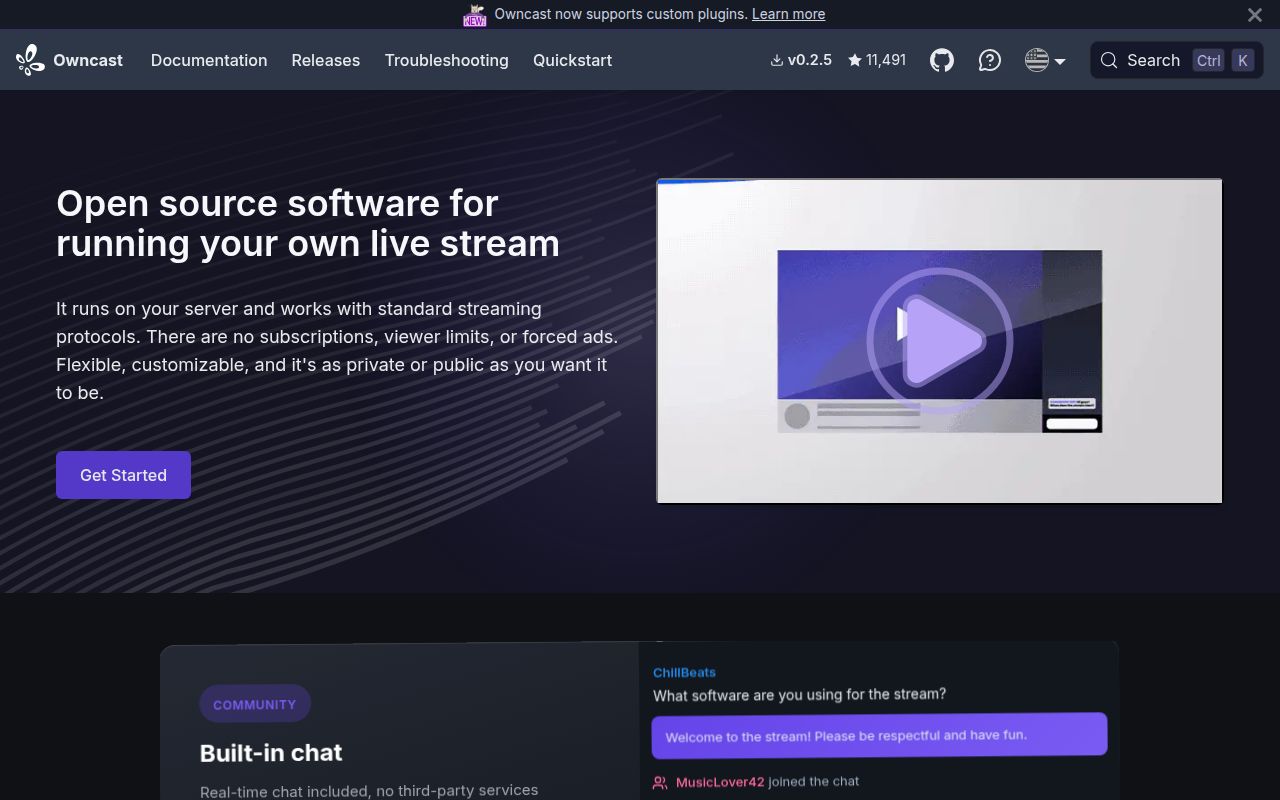The width and height of the screenshot is (1280, 800).
Task: Click the COMMUNITY badge
Action: pos(255,704)
